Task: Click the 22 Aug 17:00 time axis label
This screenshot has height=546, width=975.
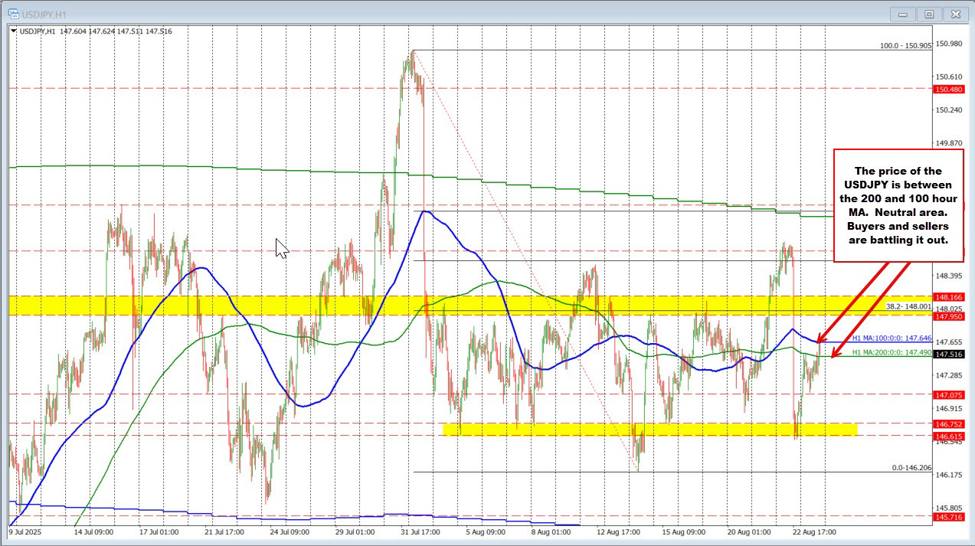Action: coord(814,532)
